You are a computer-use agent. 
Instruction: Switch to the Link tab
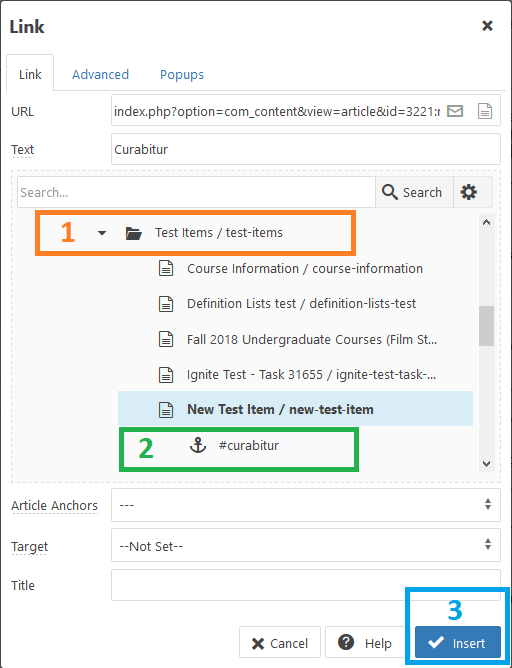point(30,74)
